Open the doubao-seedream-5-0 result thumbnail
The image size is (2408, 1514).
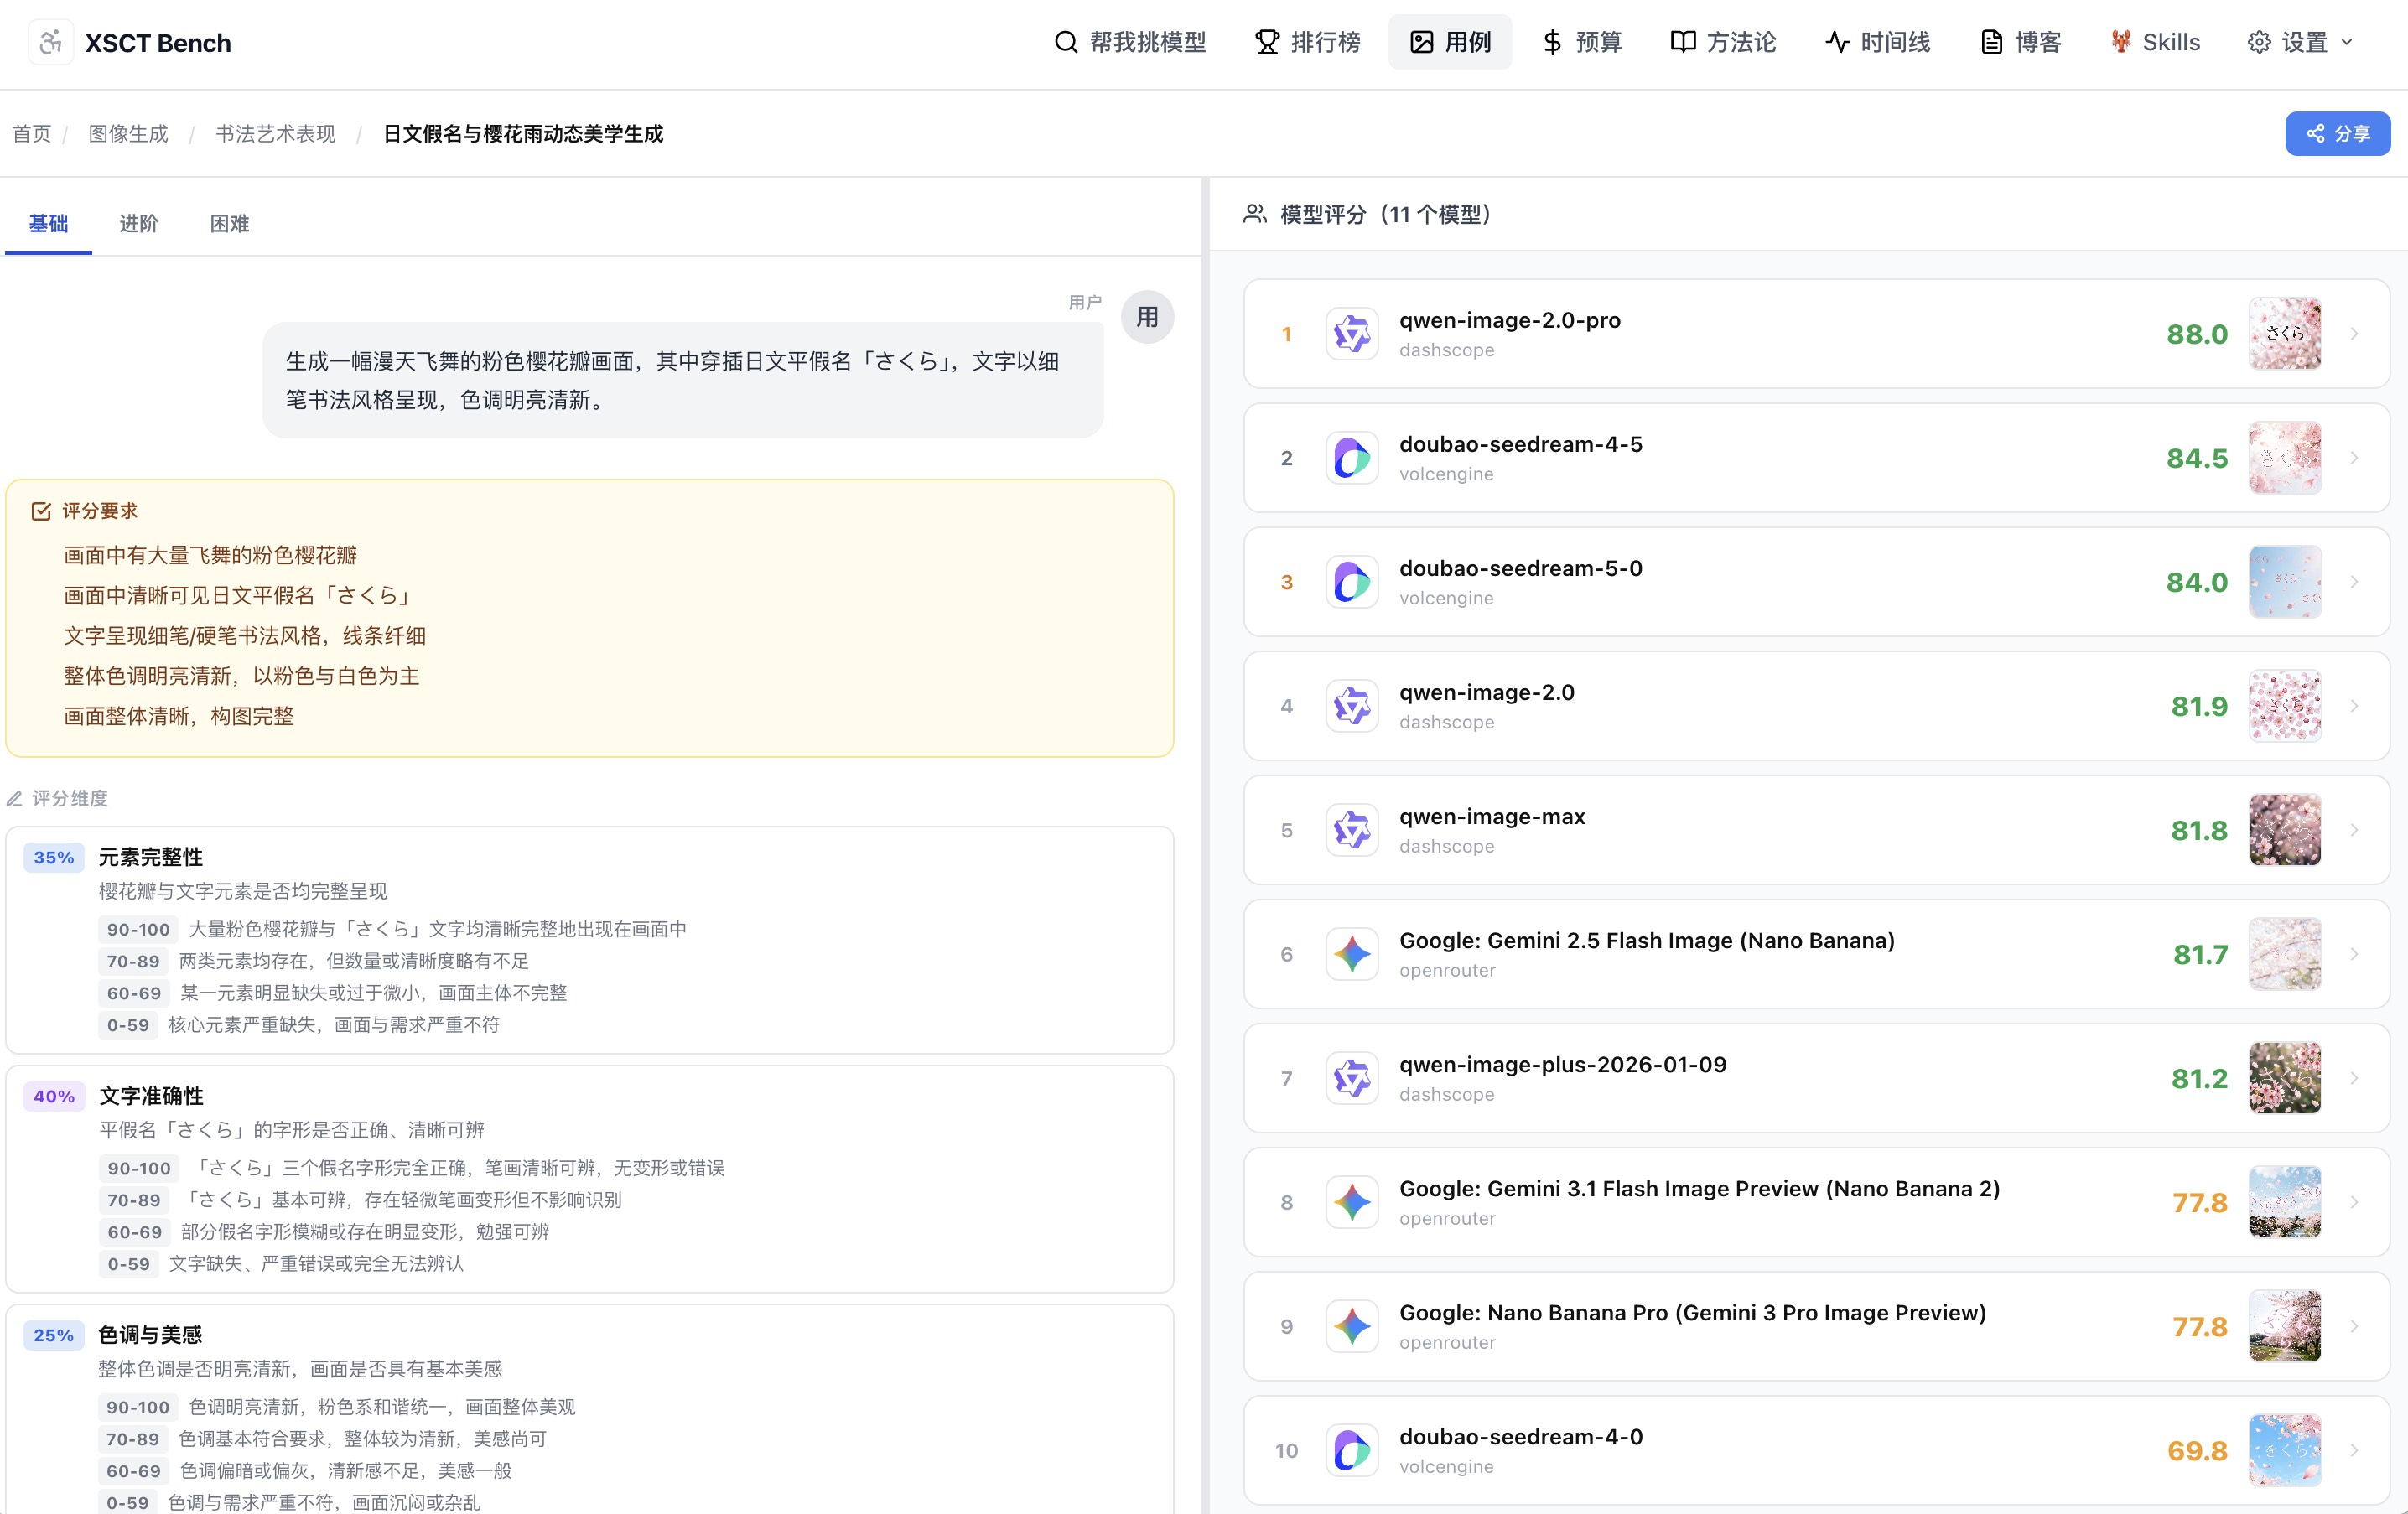[2285, 582]
